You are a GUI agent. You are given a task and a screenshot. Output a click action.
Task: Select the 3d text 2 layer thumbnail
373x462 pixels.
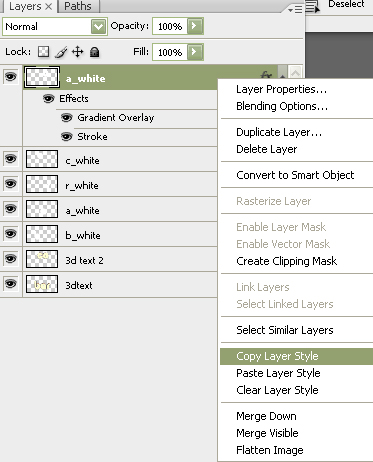click(42, 259)
